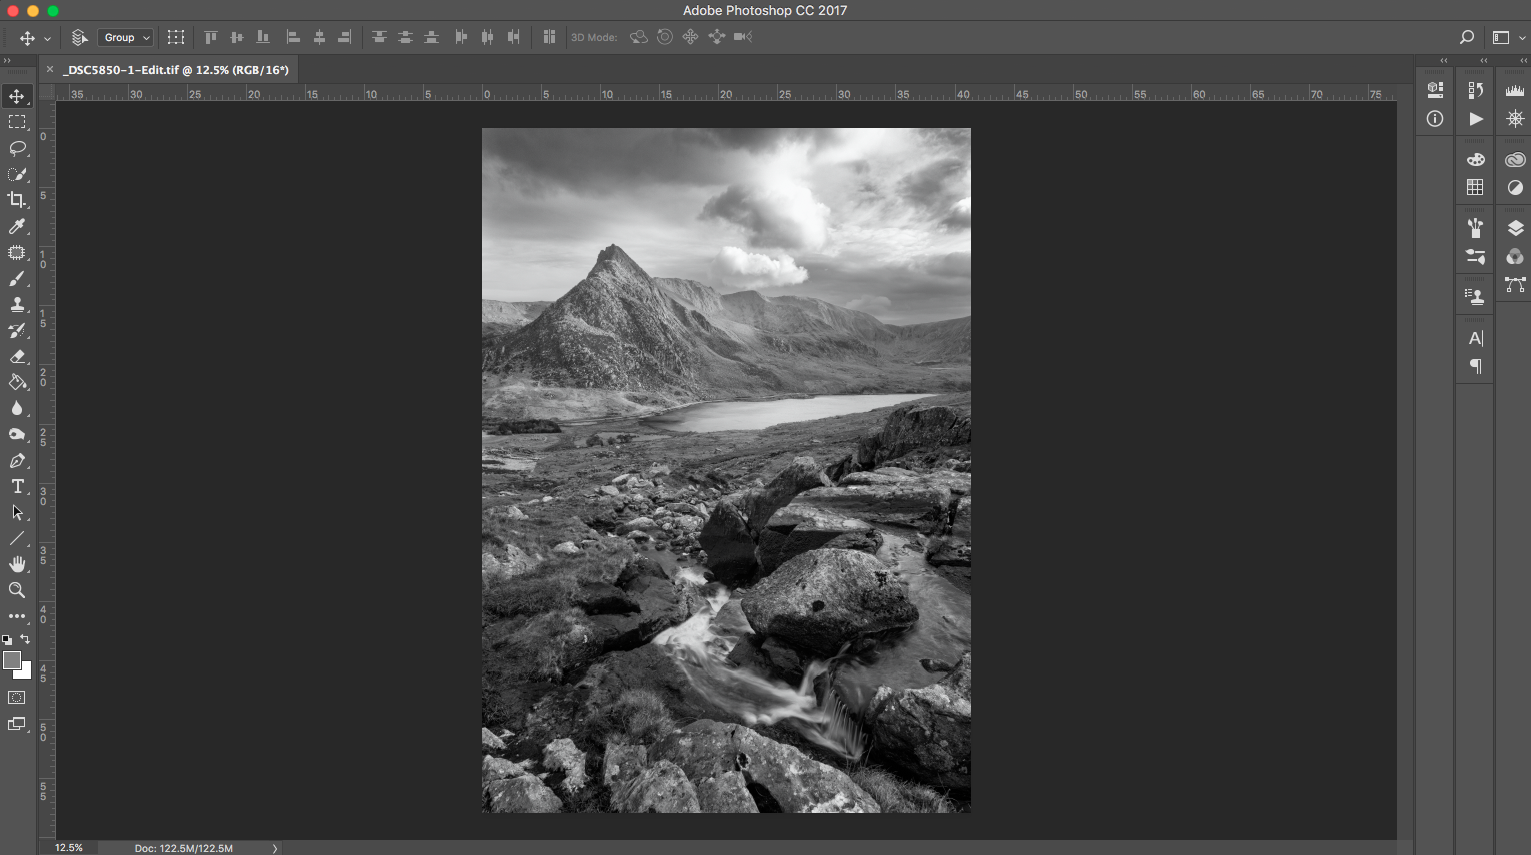Open the History panel
Screen dimensions: 1531x855
[x=1476, y=90]
